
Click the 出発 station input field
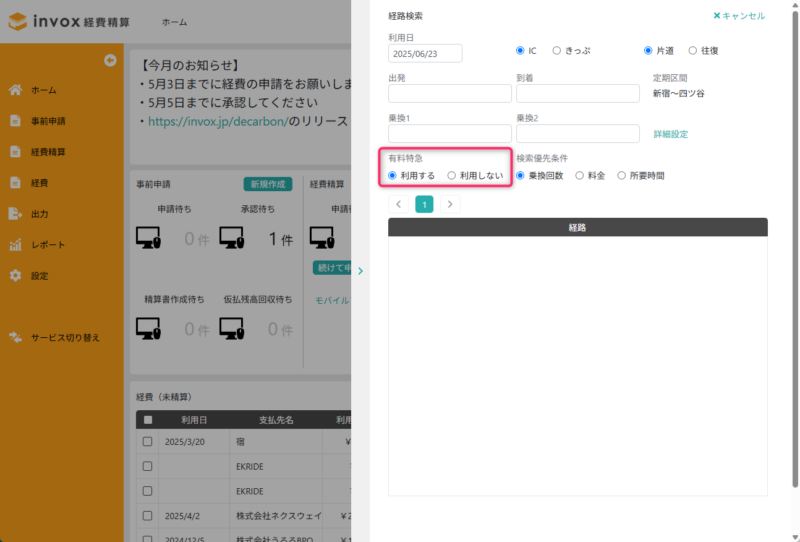point(449,93)
